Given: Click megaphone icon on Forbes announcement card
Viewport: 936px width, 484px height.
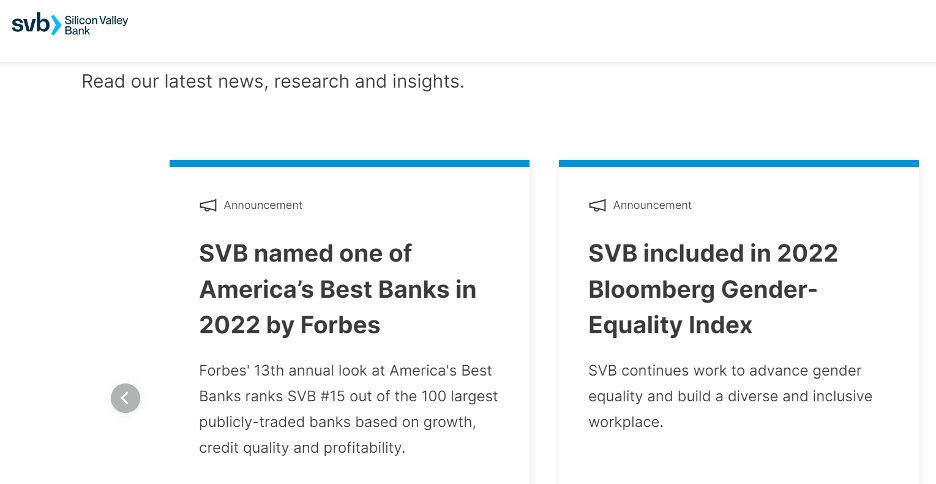Looking at the screenshot, I should pyautogui.click(x=208, y=205).
